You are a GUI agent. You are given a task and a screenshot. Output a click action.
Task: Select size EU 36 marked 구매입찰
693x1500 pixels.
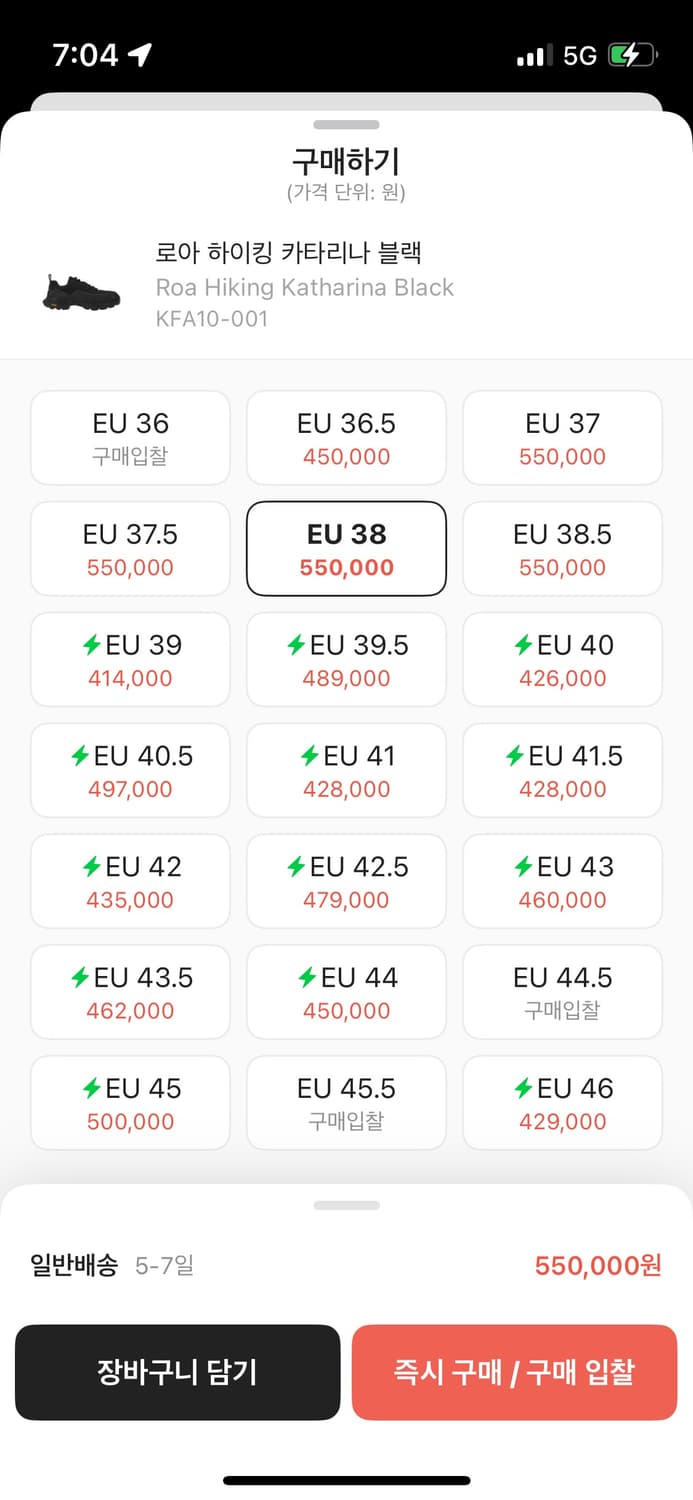[130, 437]
